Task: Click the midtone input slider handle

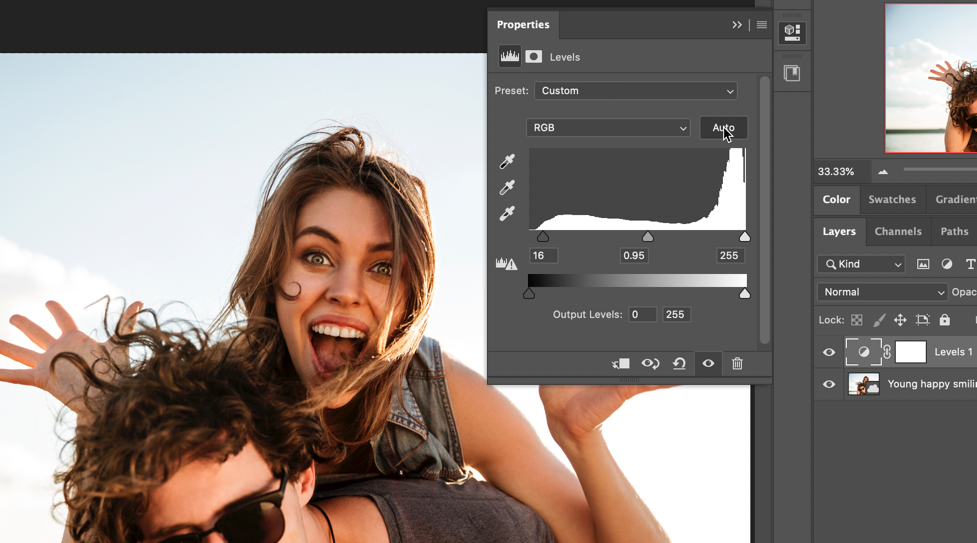Action: [x=648, y=237]
